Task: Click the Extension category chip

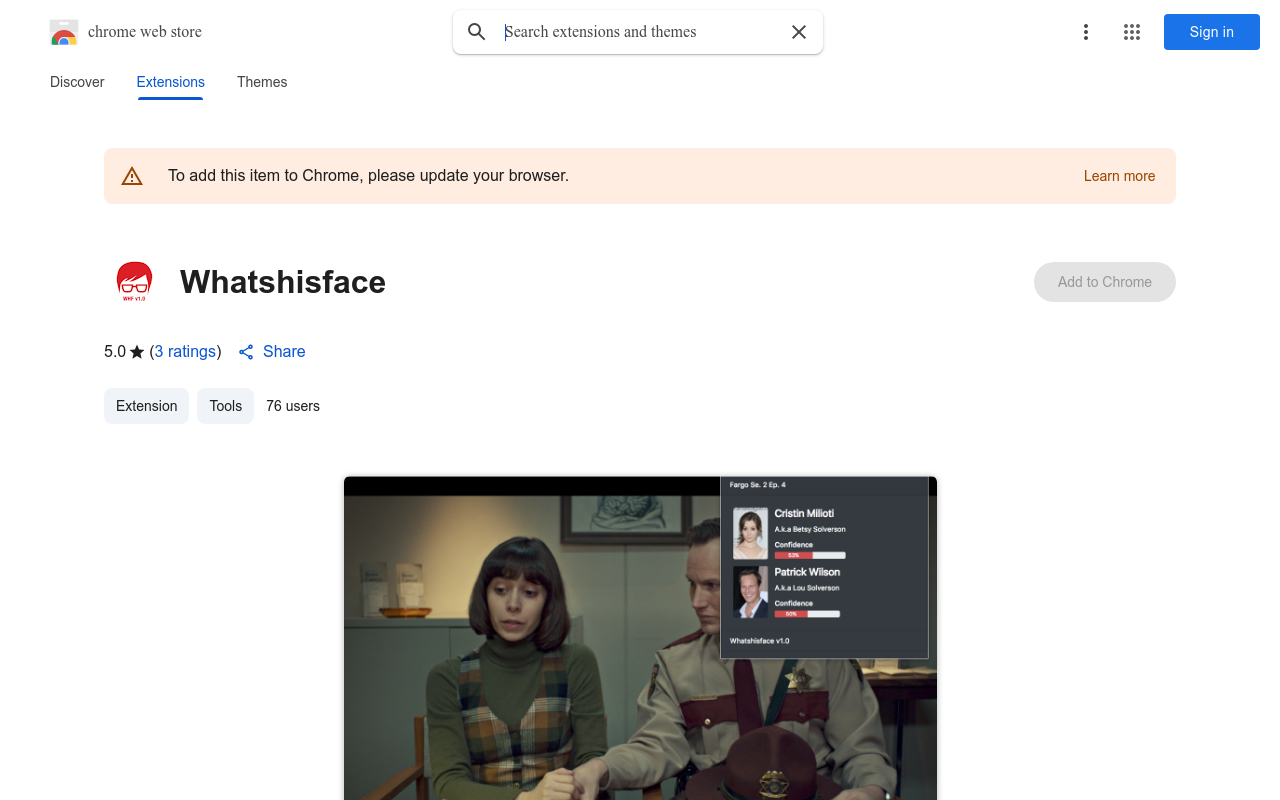Action: click(x=146, y=406)
